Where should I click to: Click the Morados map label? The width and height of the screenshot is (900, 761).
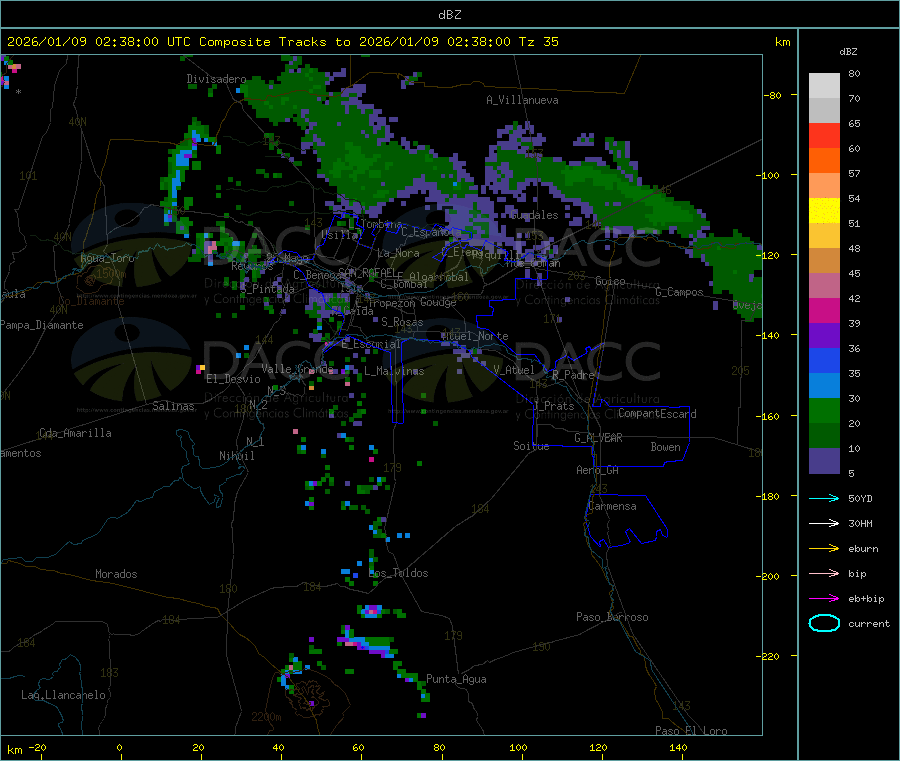pos(116,574)
